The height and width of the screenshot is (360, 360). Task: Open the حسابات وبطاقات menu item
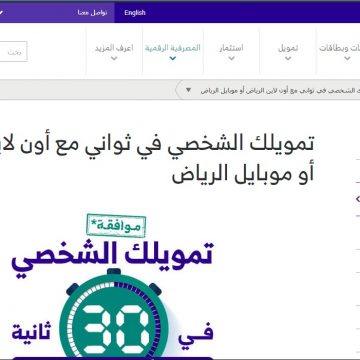339,48
